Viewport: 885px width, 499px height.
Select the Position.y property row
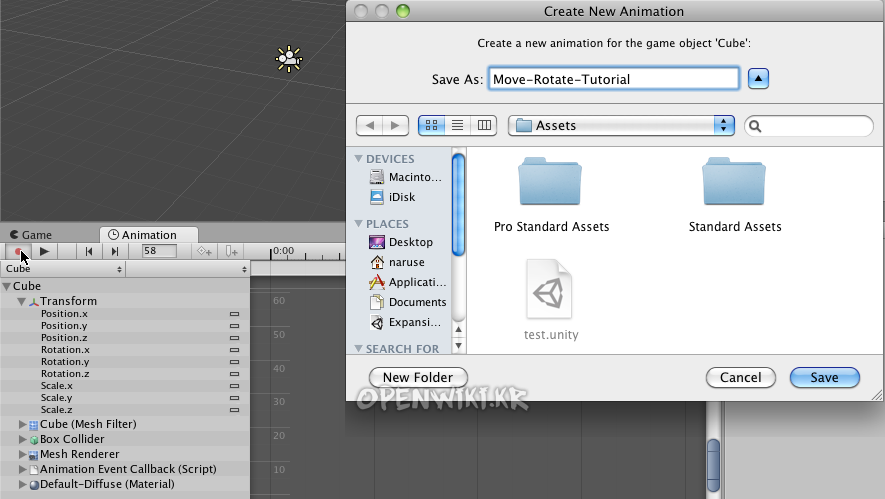click(x=125, y=326)
